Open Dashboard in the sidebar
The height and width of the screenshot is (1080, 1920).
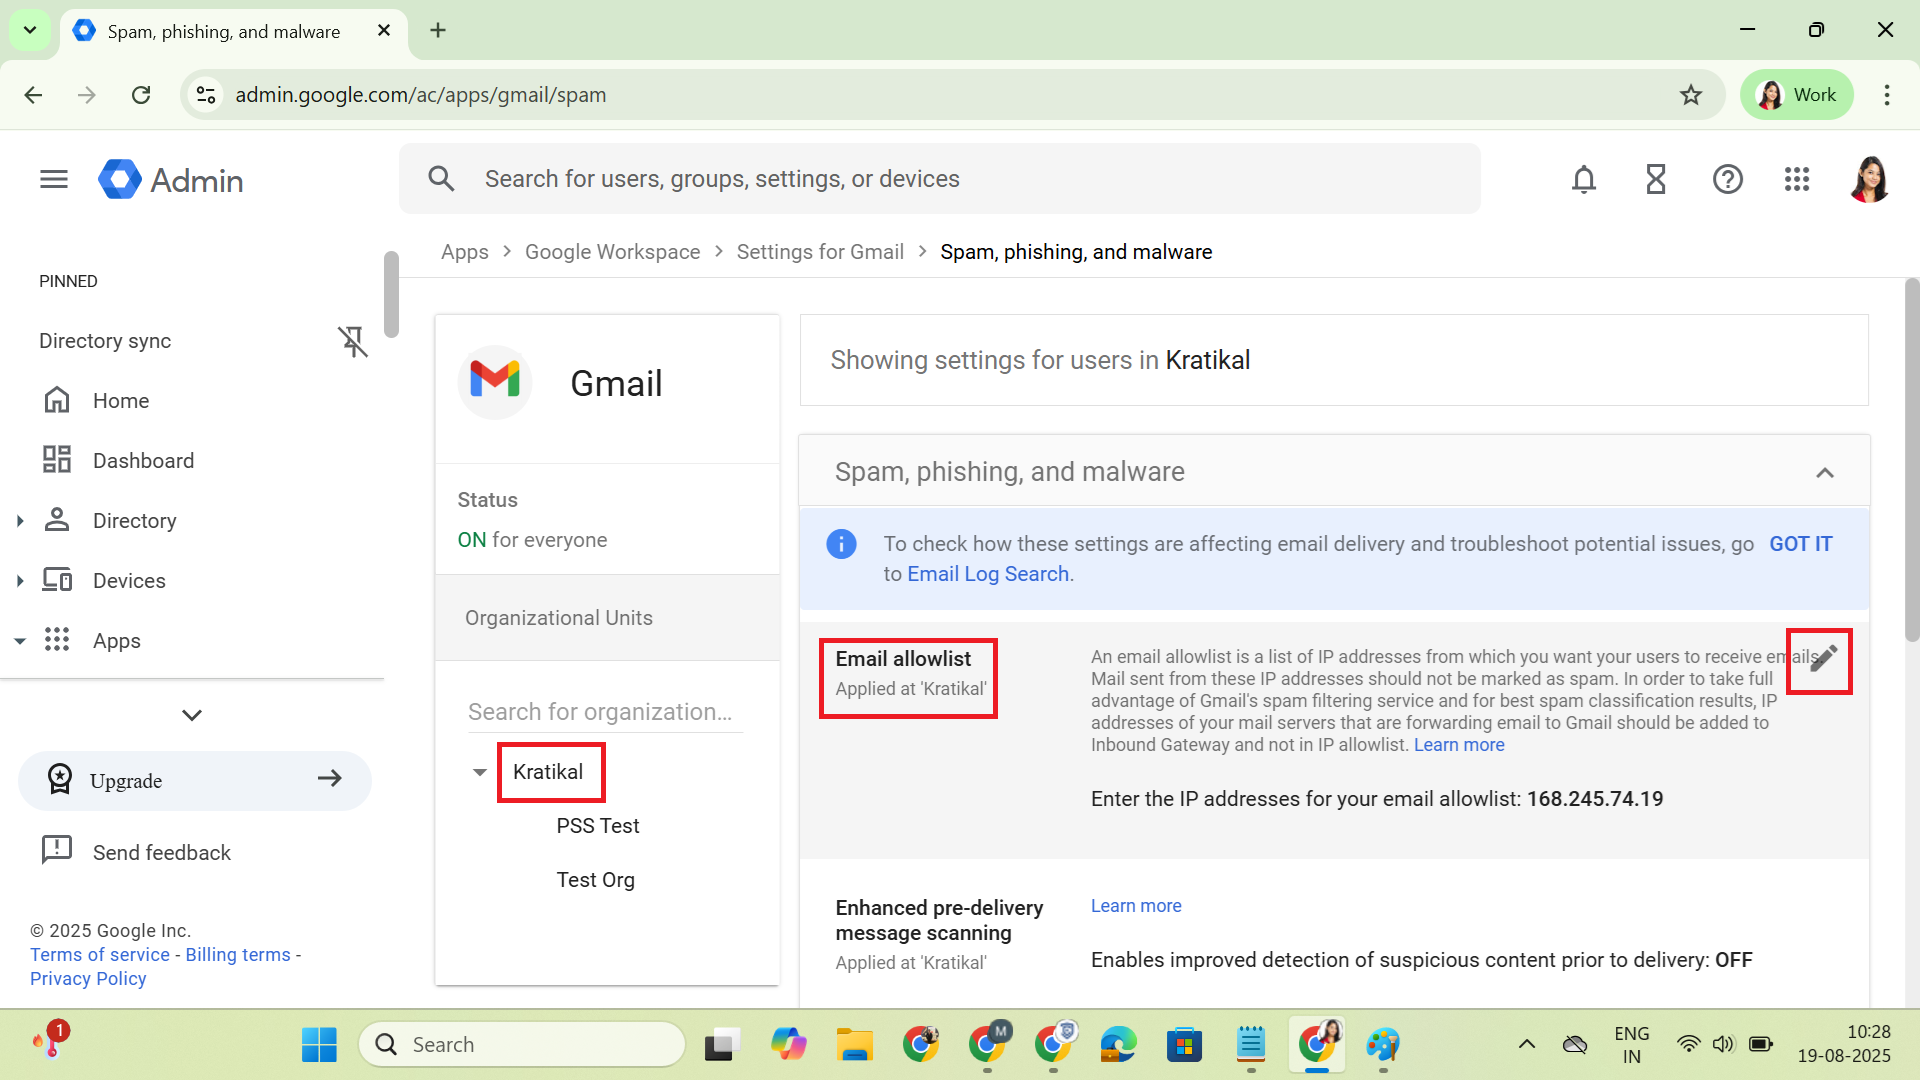[143, 461]
